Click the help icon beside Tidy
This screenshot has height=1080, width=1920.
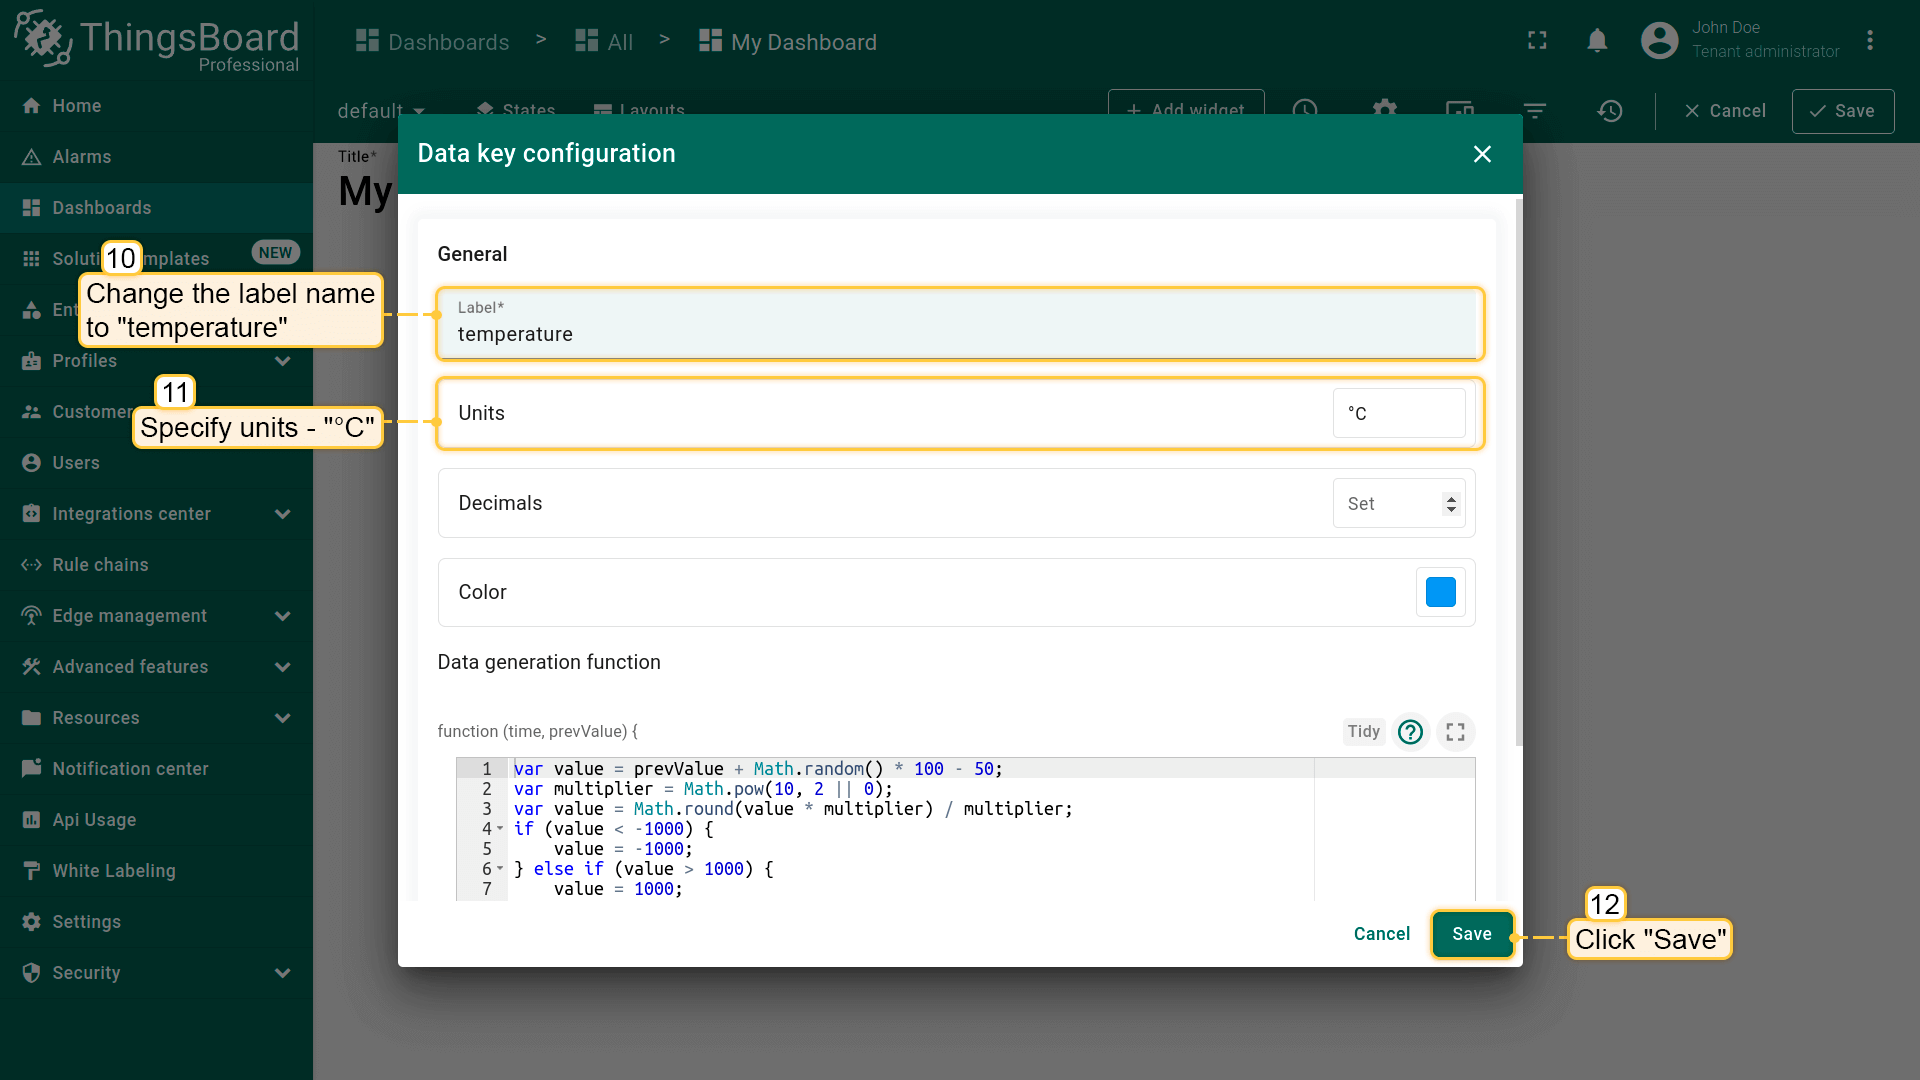pyautogui.click(x=1410, y=732)
